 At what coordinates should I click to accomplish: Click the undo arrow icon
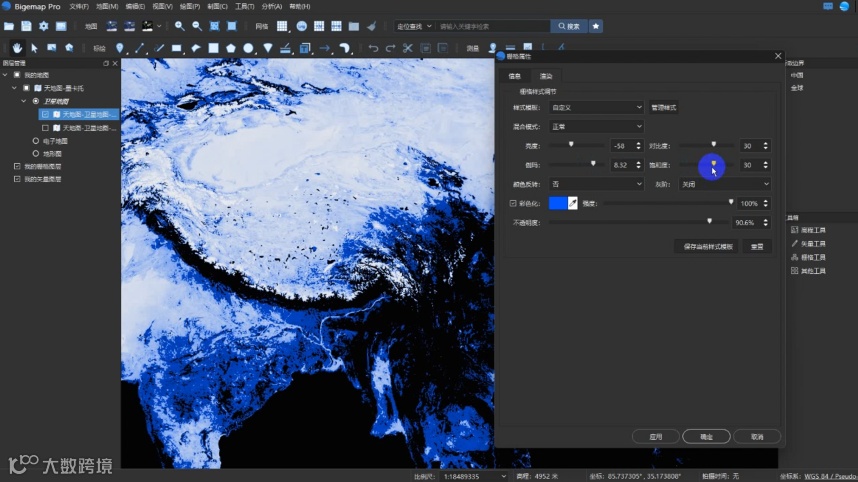pos(373,47)
